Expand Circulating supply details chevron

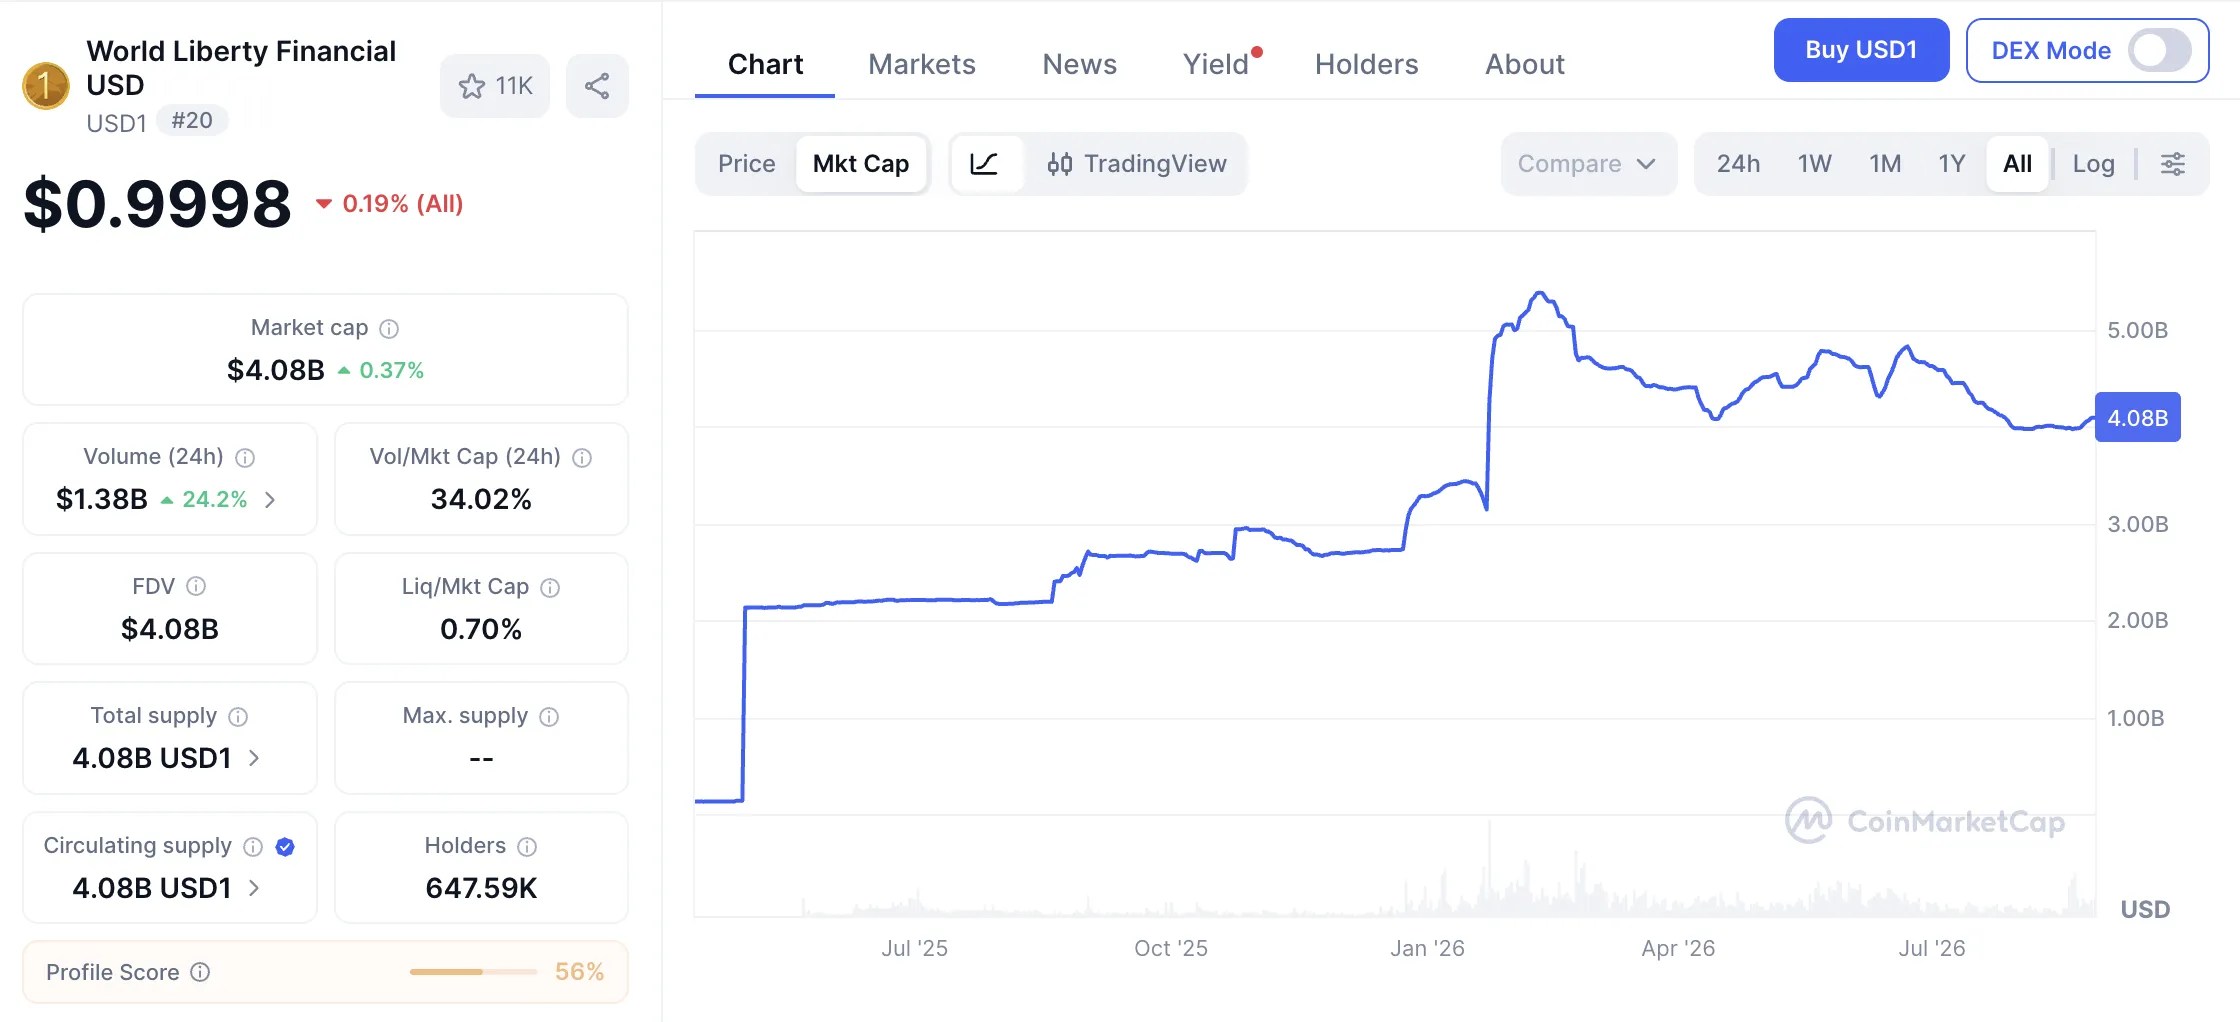[x=254, y=888]
